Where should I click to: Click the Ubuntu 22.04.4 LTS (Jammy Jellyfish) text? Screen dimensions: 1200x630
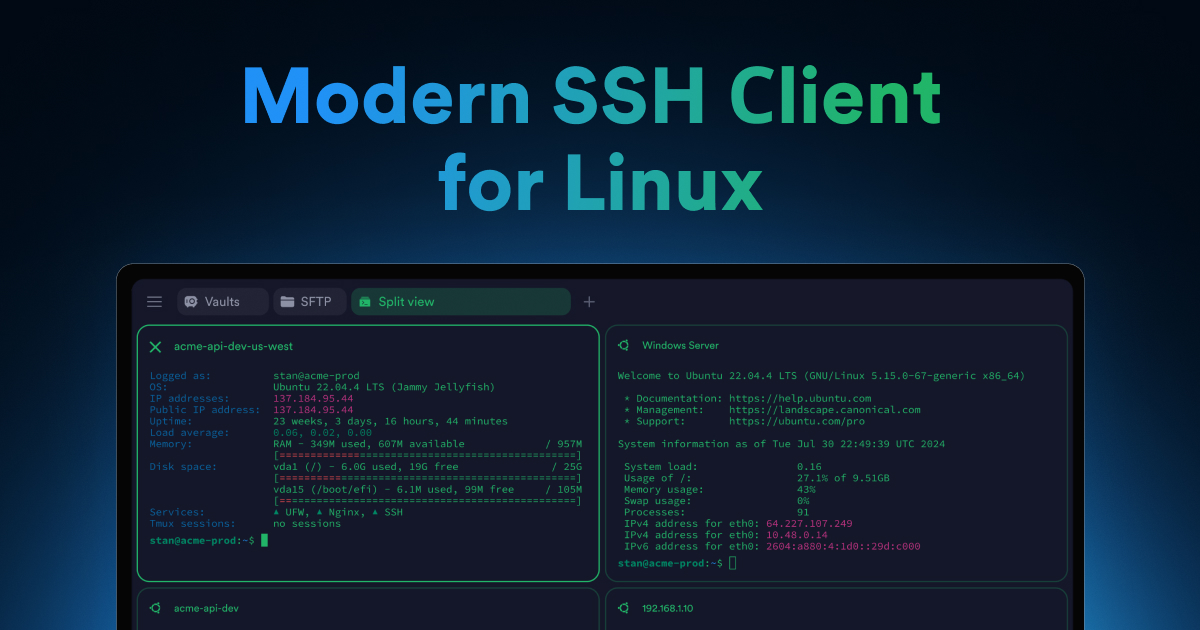pyautogui.click(x=384, y=387)
